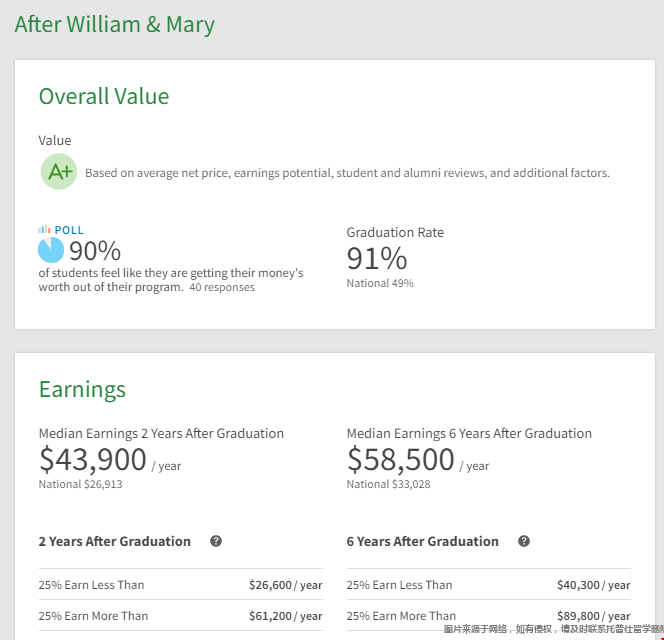Click the $26,600 / year earnings row value
This screenshot has height=640, width=664.
[x=285, y=585]
